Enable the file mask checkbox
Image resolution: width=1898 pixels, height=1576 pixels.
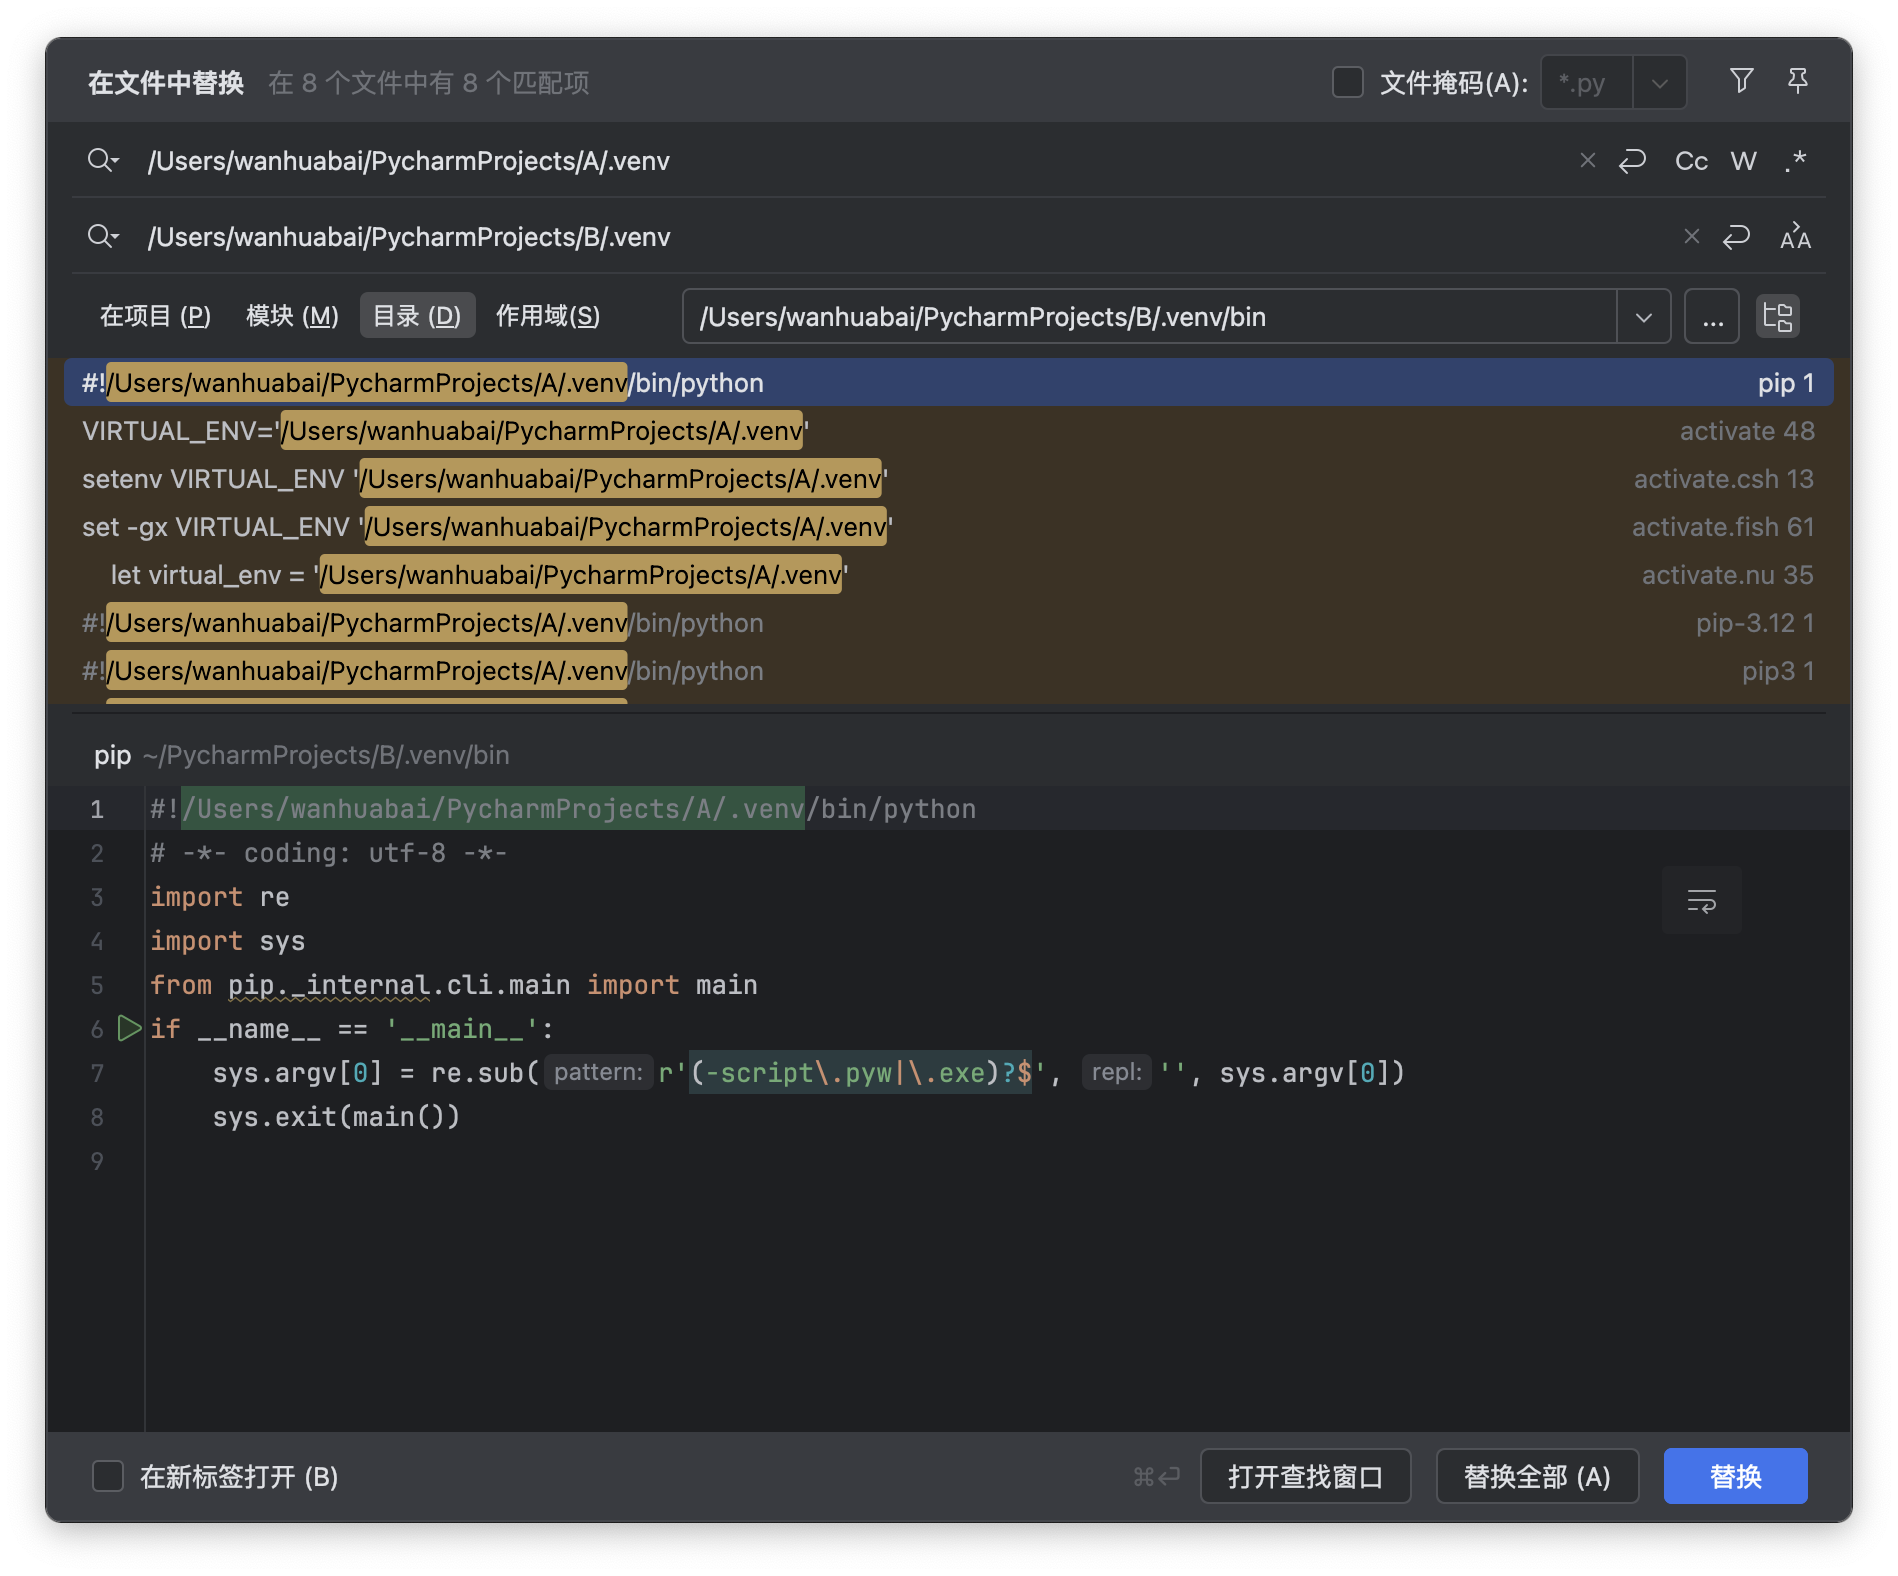(x=1347, y=82)
